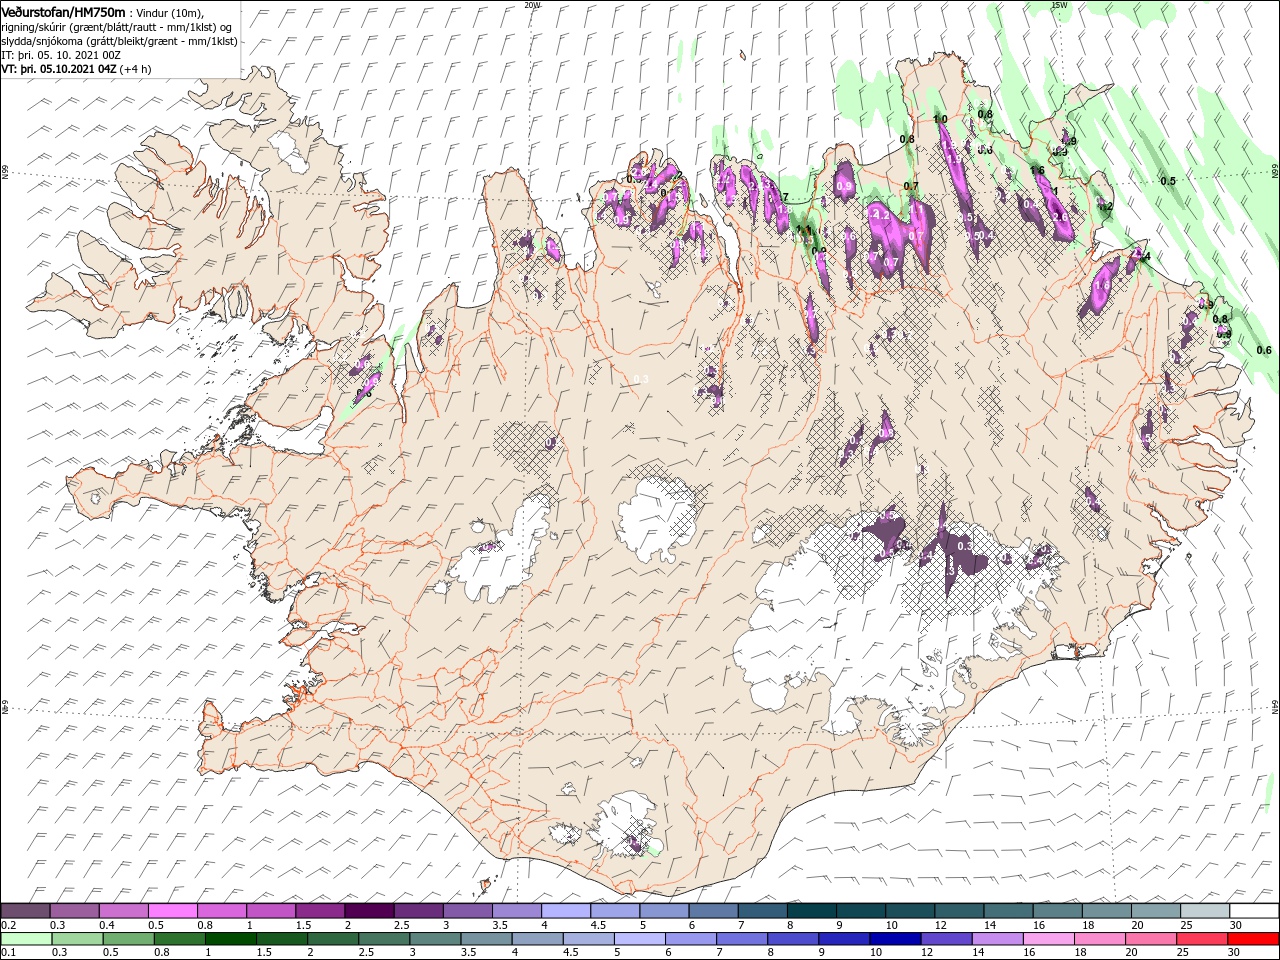Image resolution: width=1280 pixels, height=960 pixels.
Task: Click the 20W longitude label at the top edge
Action: [532, 5]
